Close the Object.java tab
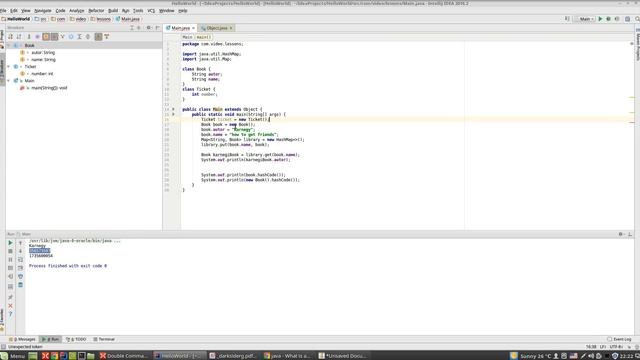Screen dimensions: 640x360 [x=231, y=28]
